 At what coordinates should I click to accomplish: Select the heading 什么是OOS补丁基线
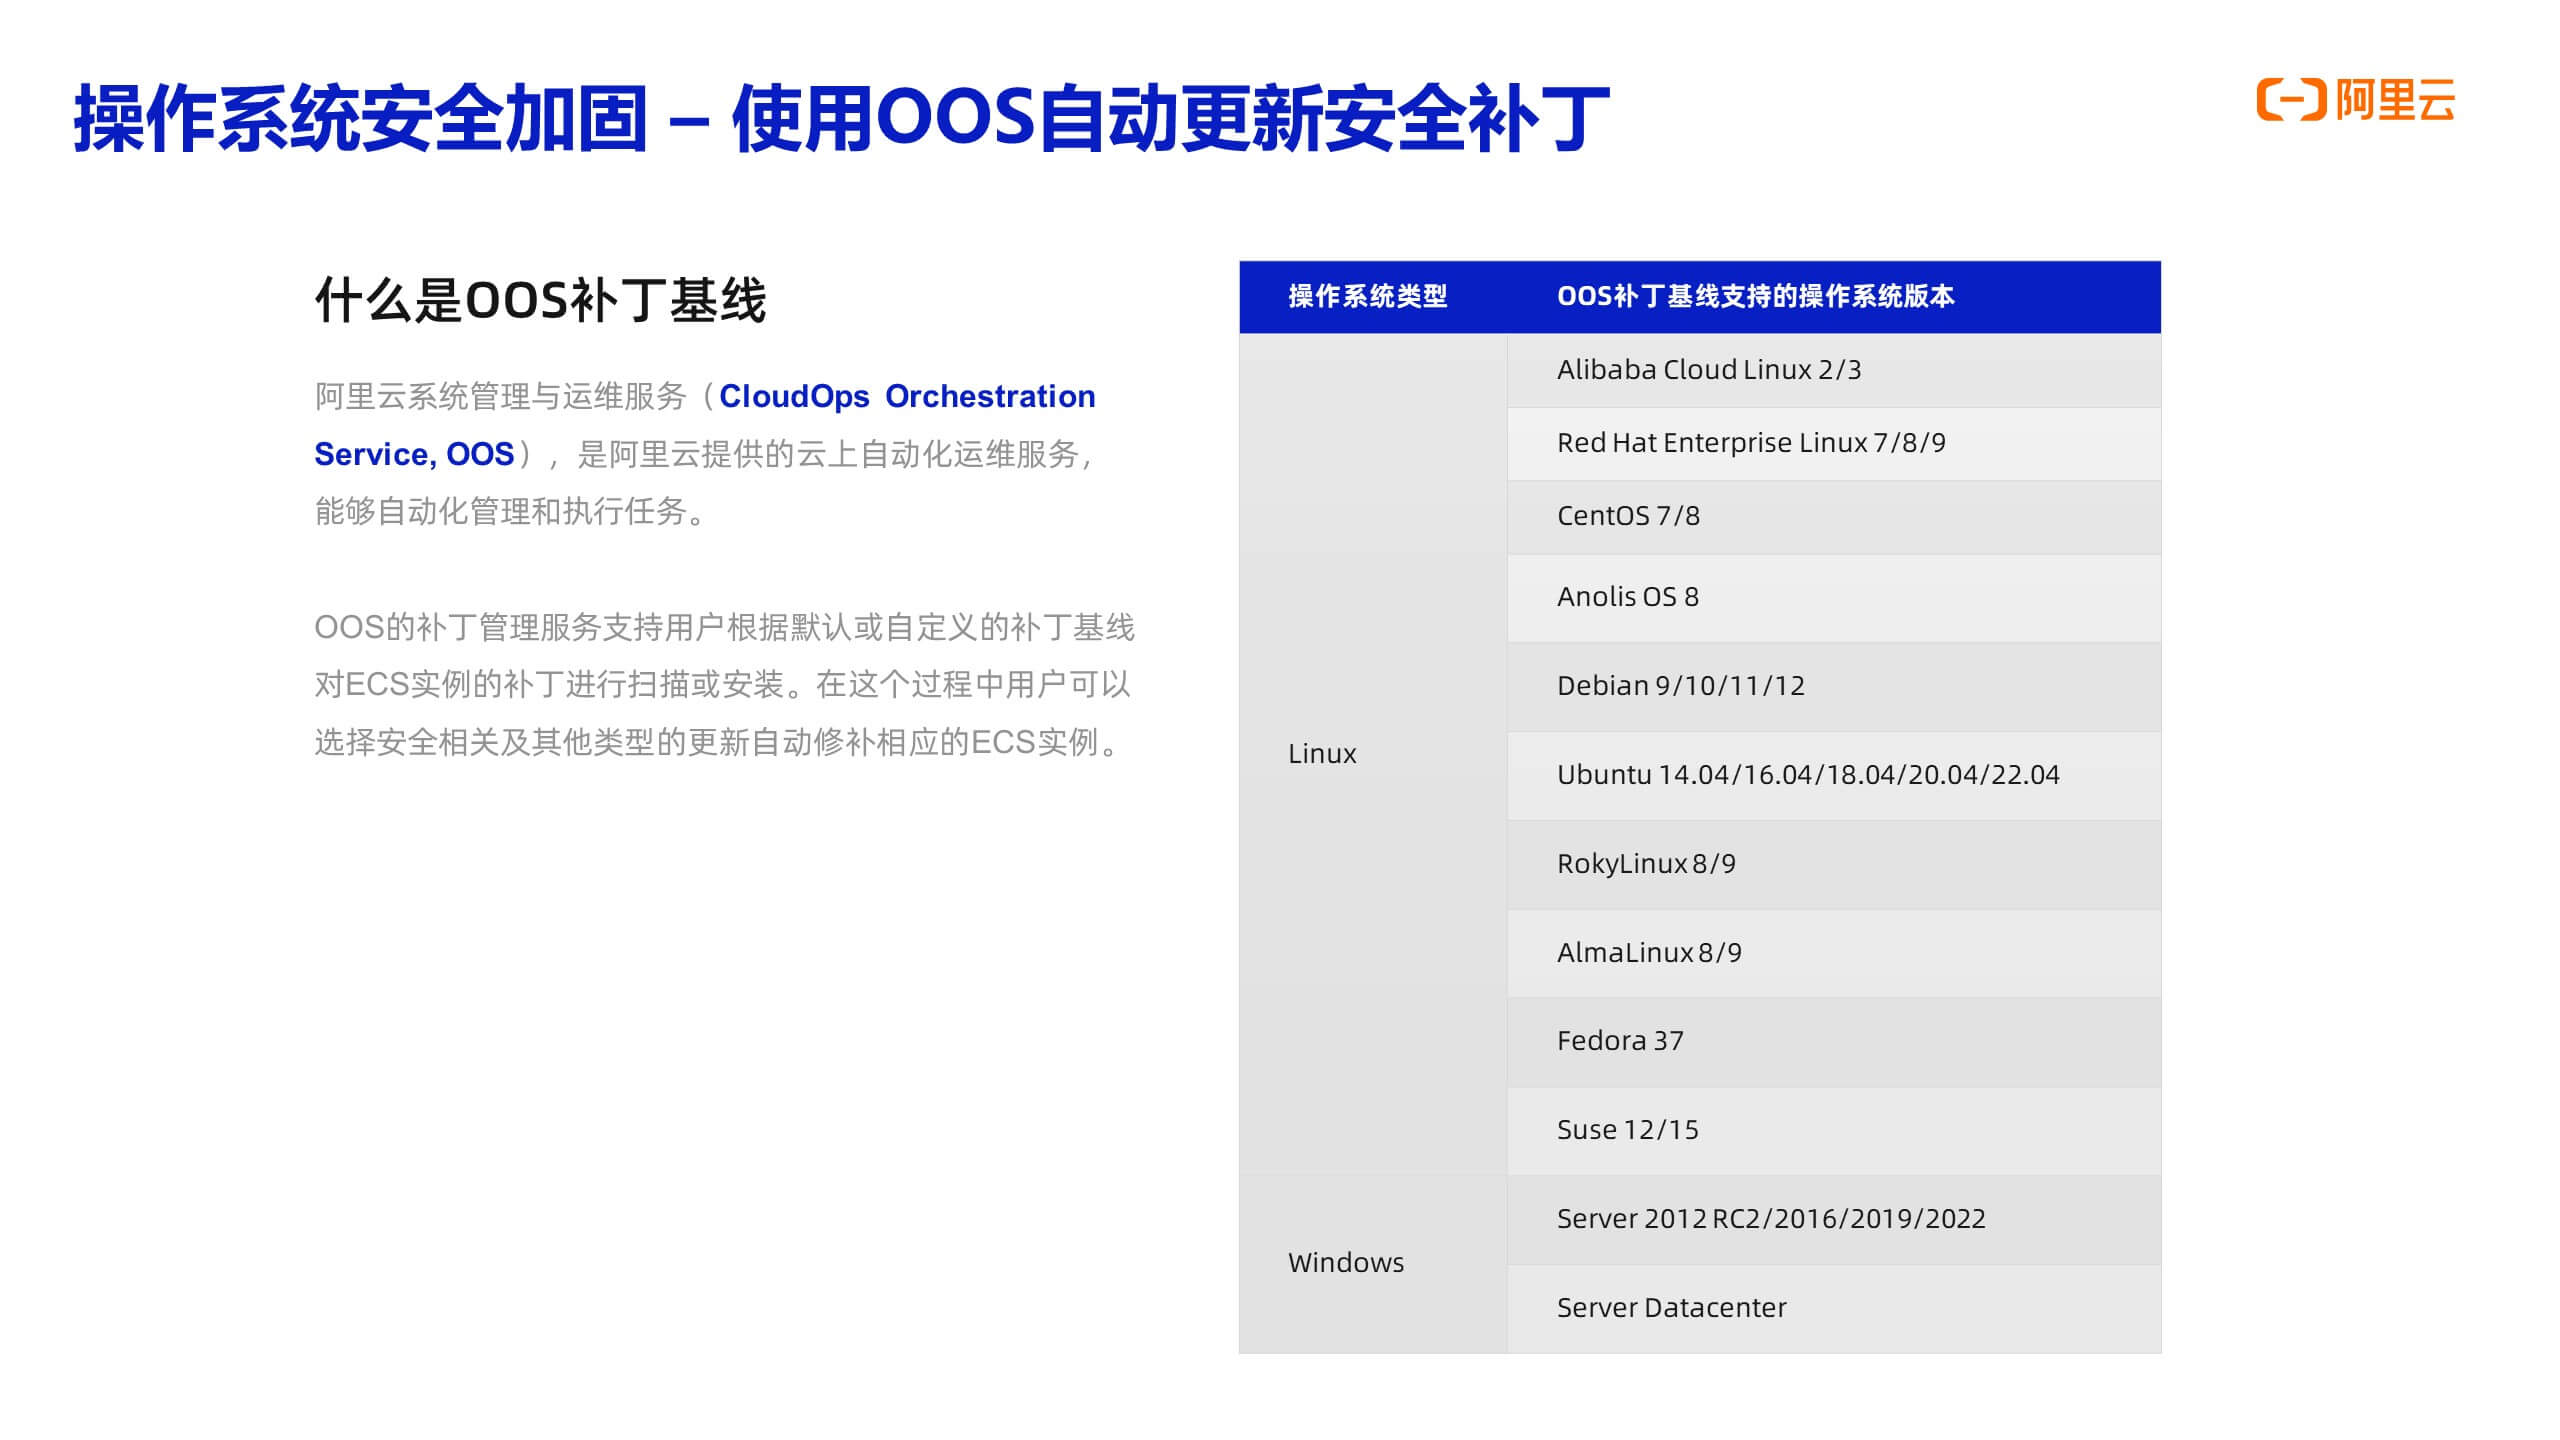(540, 299)
